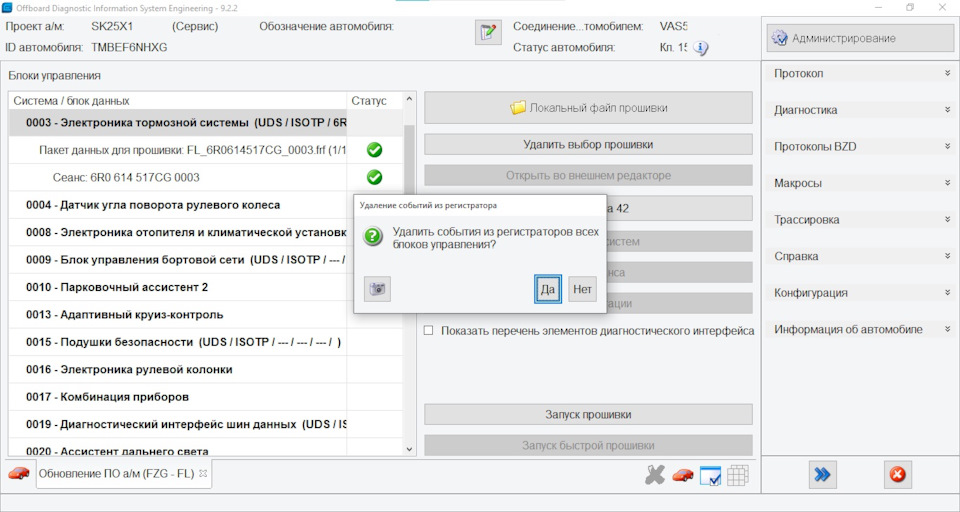Expand the Протоколы BZD section
Screen dimensions: 960x512
pos(859,146)
